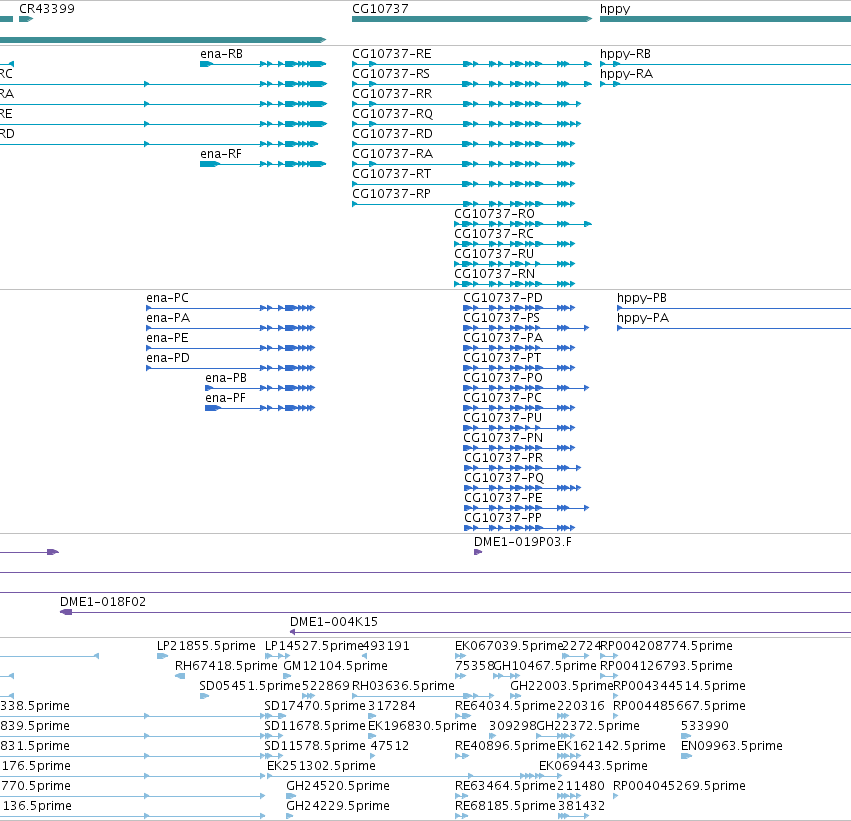
Task: Click CG10737-PS protein label
Action: click(501, 318)
